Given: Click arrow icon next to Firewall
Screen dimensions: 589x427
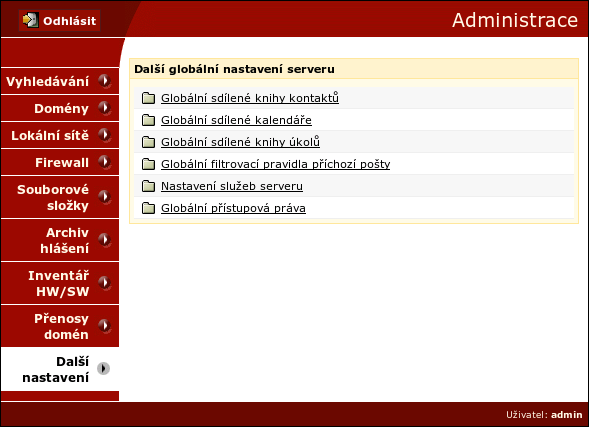Looking at the screenshot, I should [104, 162].
